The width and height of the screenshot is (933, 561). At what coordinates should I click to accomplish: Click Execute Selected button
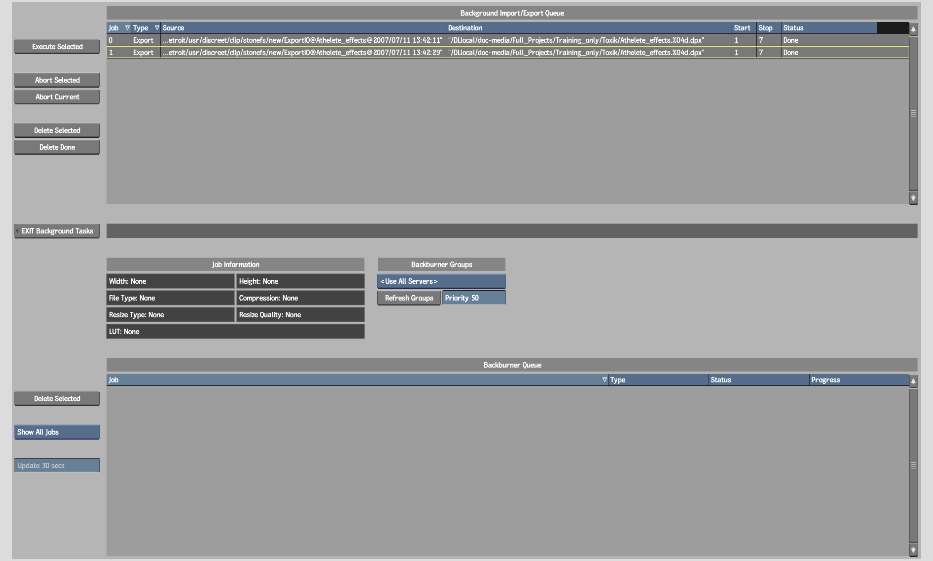(57, 47)
